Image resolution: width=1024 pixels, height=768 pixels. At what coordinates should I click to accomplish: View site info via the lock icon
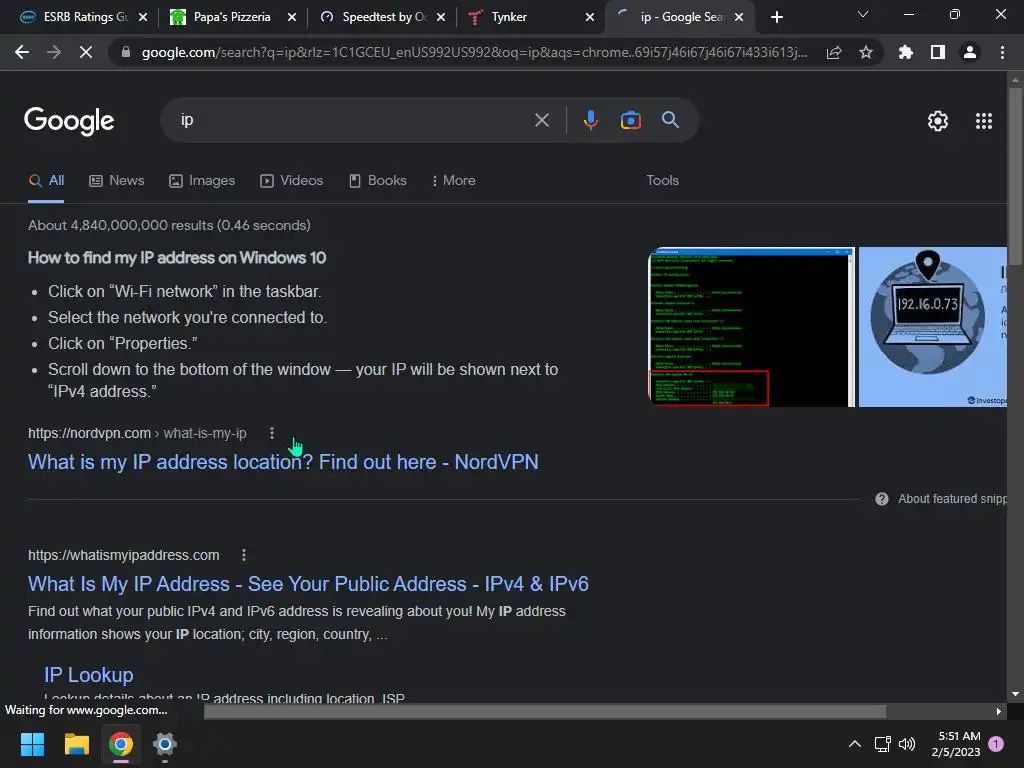pos(125,52)
